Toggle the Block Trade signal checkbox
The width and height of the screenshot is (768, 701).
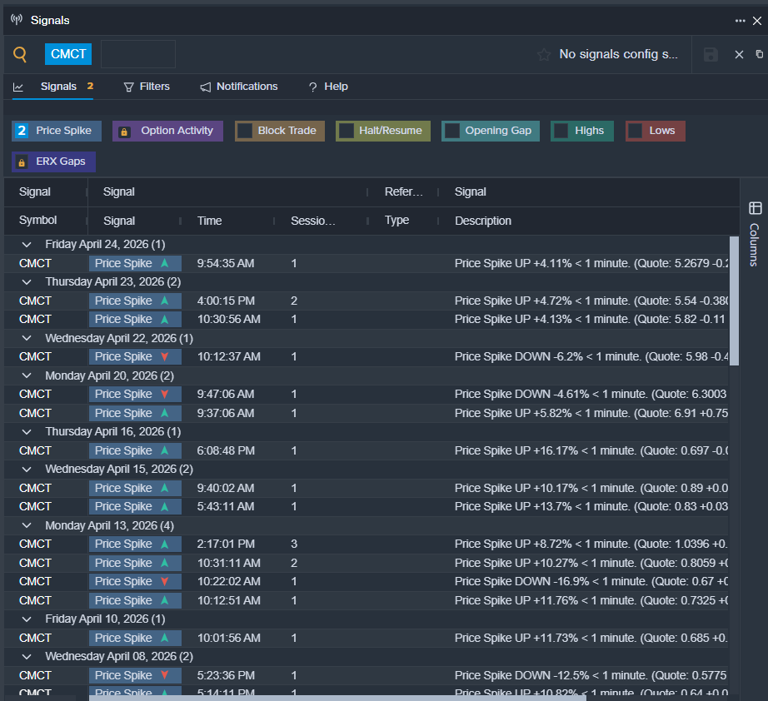245,131
